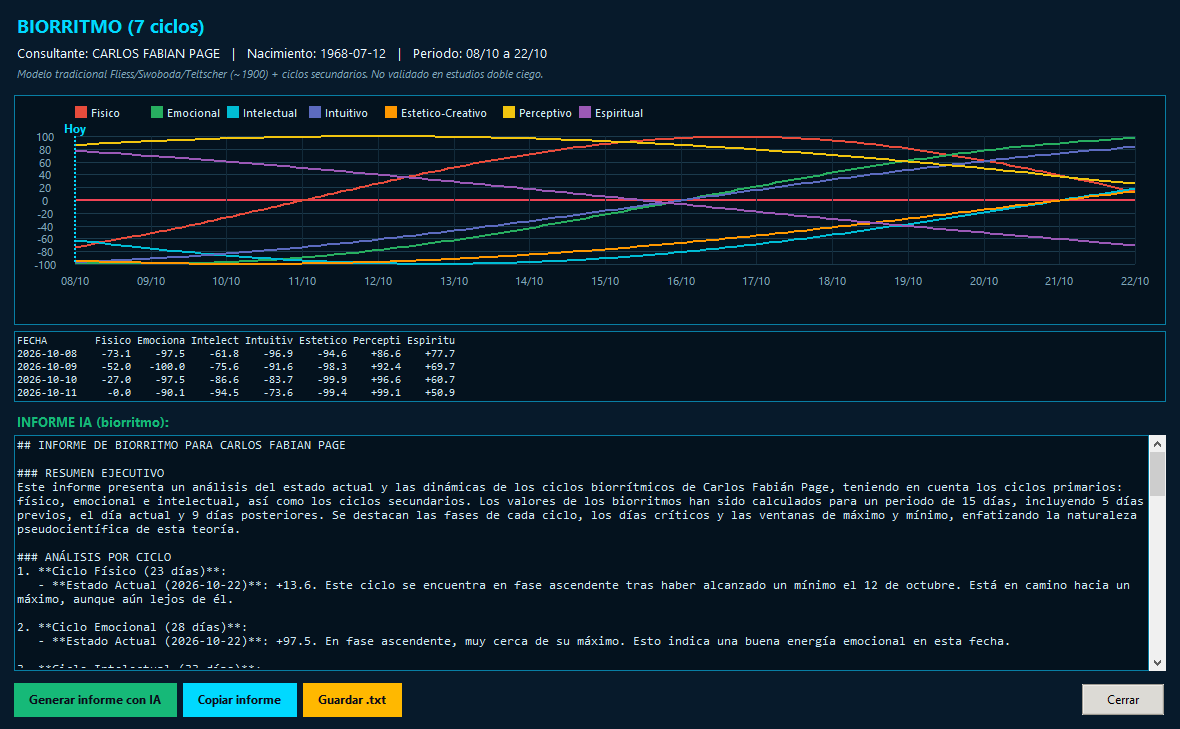Click the report scrollbar thumb

[1157, 473]
